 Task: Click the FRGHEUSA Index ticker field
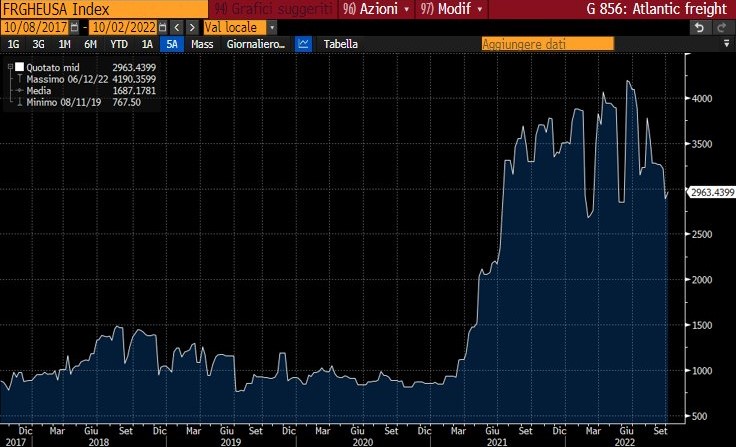coord(104,9)
